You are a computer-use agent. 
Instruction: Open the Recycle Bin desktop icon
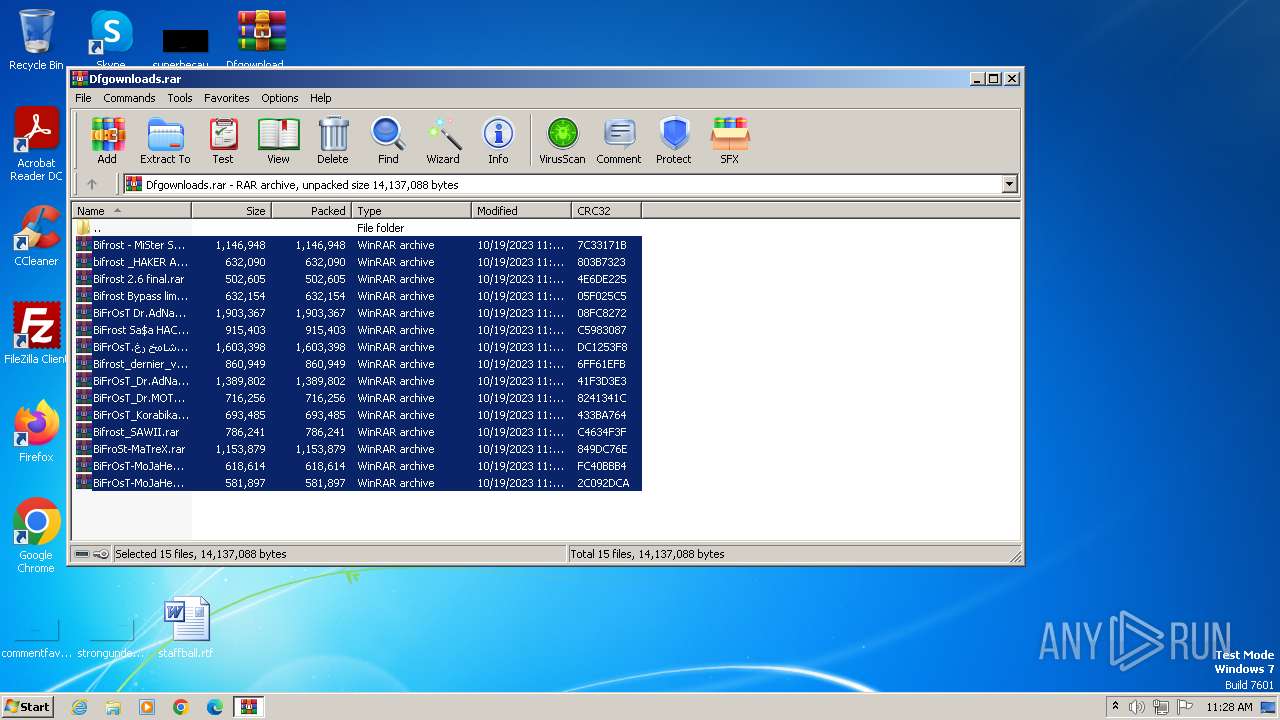[36, 40]
